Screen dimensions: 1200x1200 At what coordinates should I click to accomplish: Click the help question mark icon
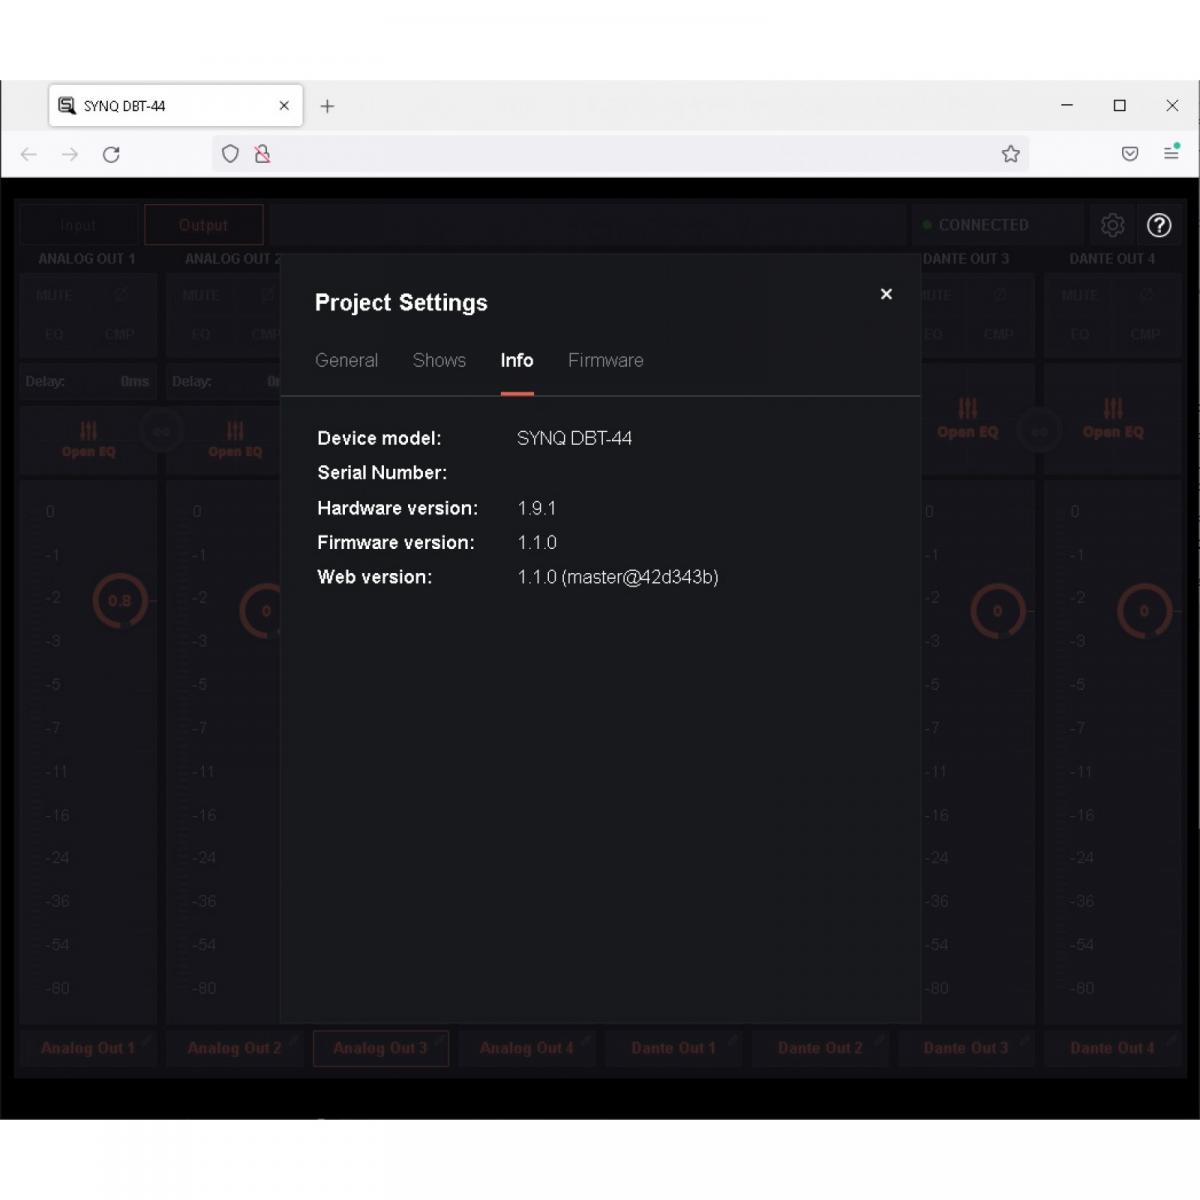pos(1159,225)
